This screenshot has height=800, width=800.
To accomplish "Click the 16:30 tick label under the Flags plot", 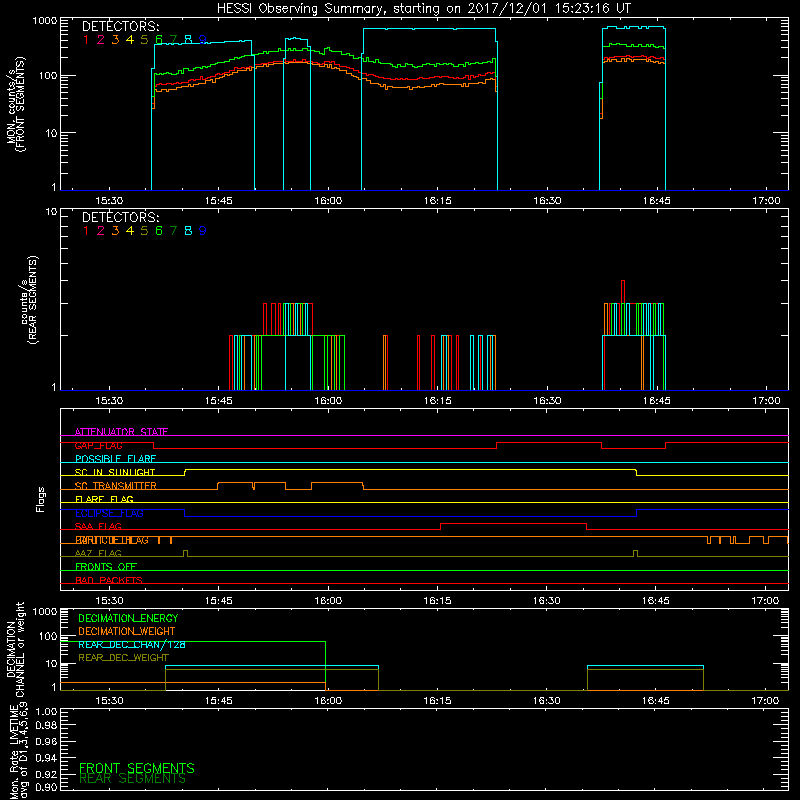I will [x=546, y=601].
